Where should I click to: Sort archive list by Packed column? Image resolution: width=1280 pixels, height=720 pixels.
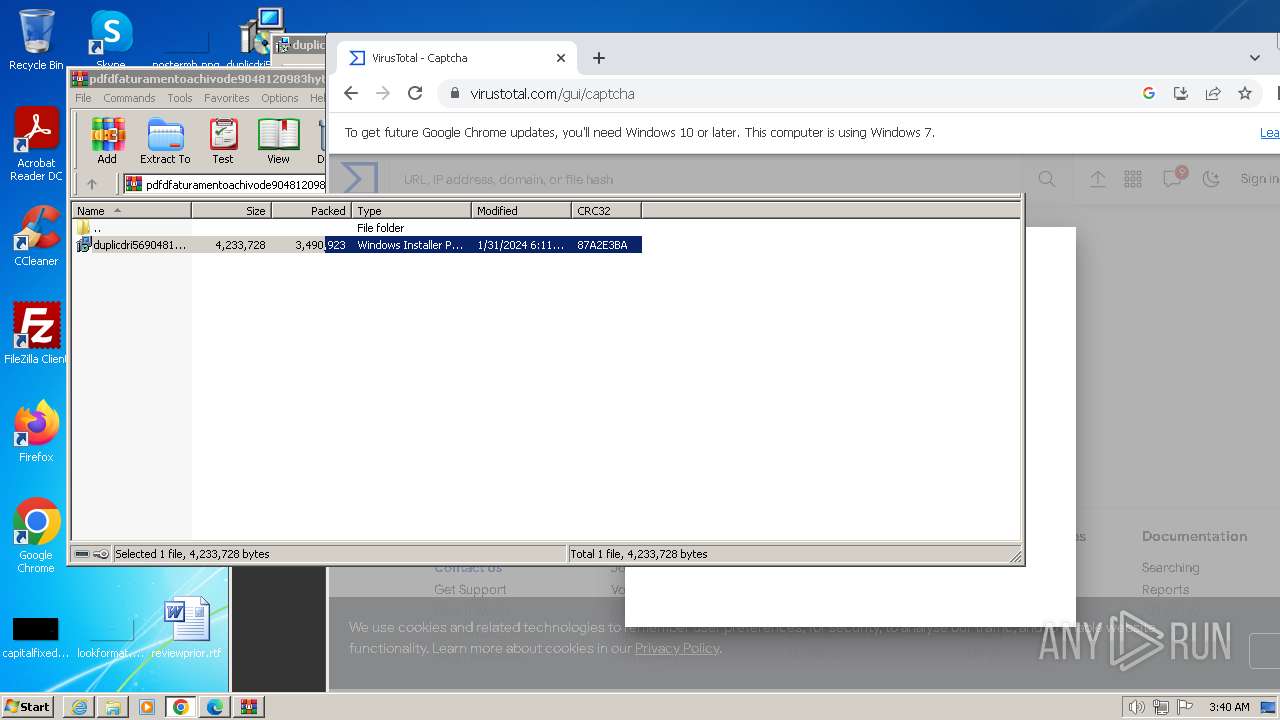click(x=311, y=211)
